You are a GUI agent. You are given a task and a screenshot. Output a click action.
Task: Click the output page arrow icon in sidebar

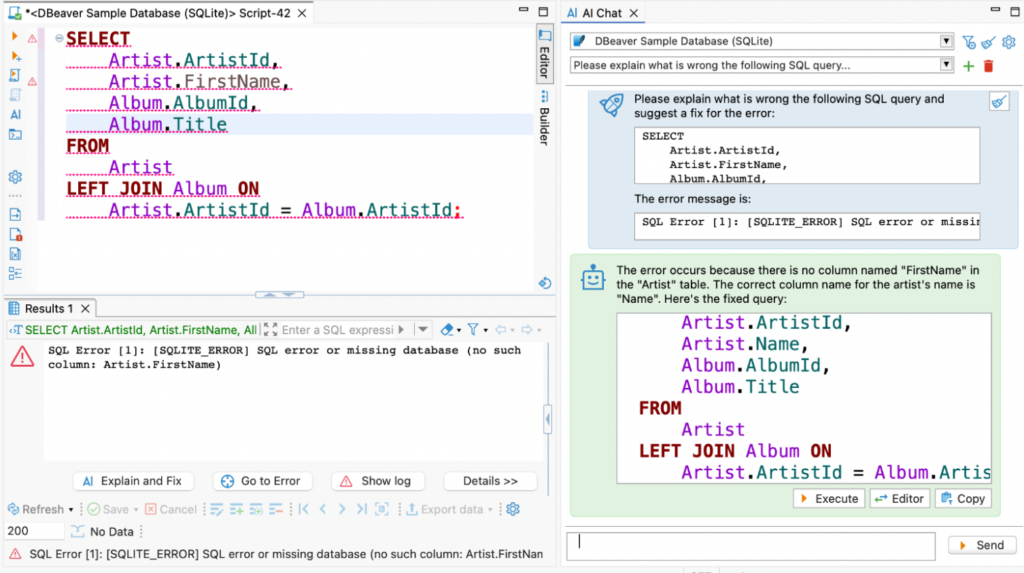click(x=15, y=214)
